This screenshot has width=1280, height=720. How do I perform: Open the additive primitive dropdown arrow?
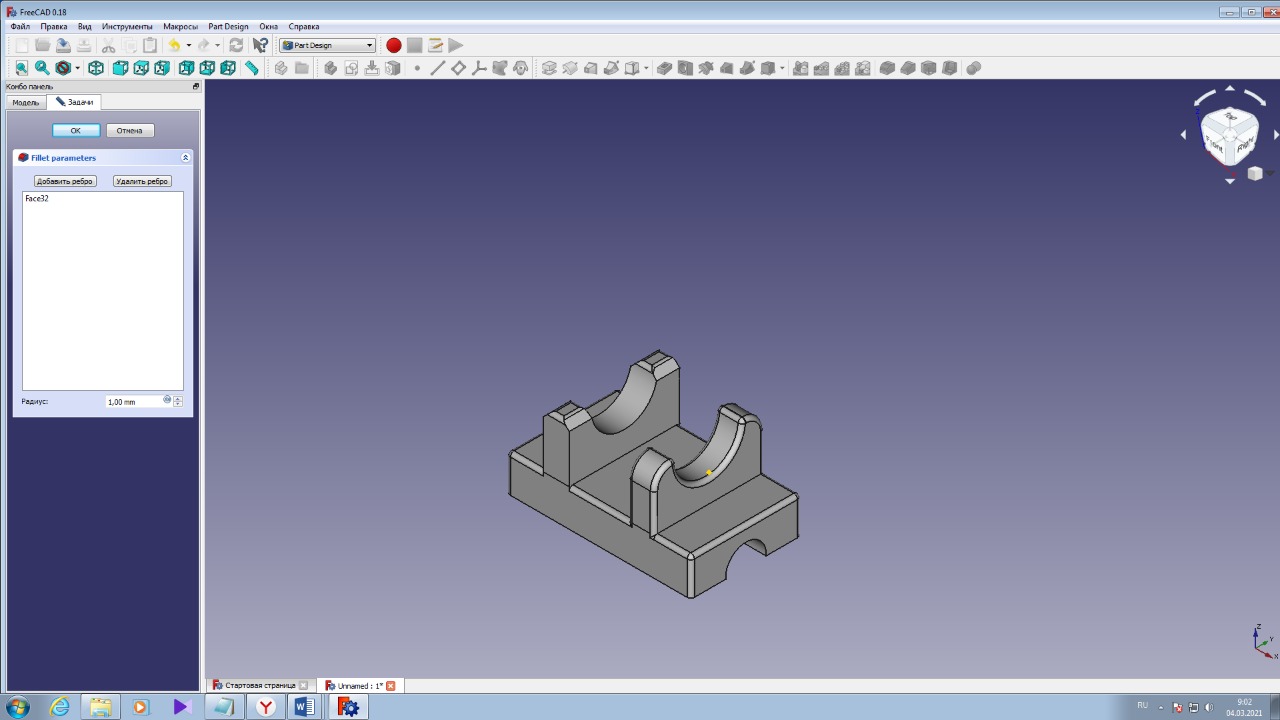(x=646, y=68)
